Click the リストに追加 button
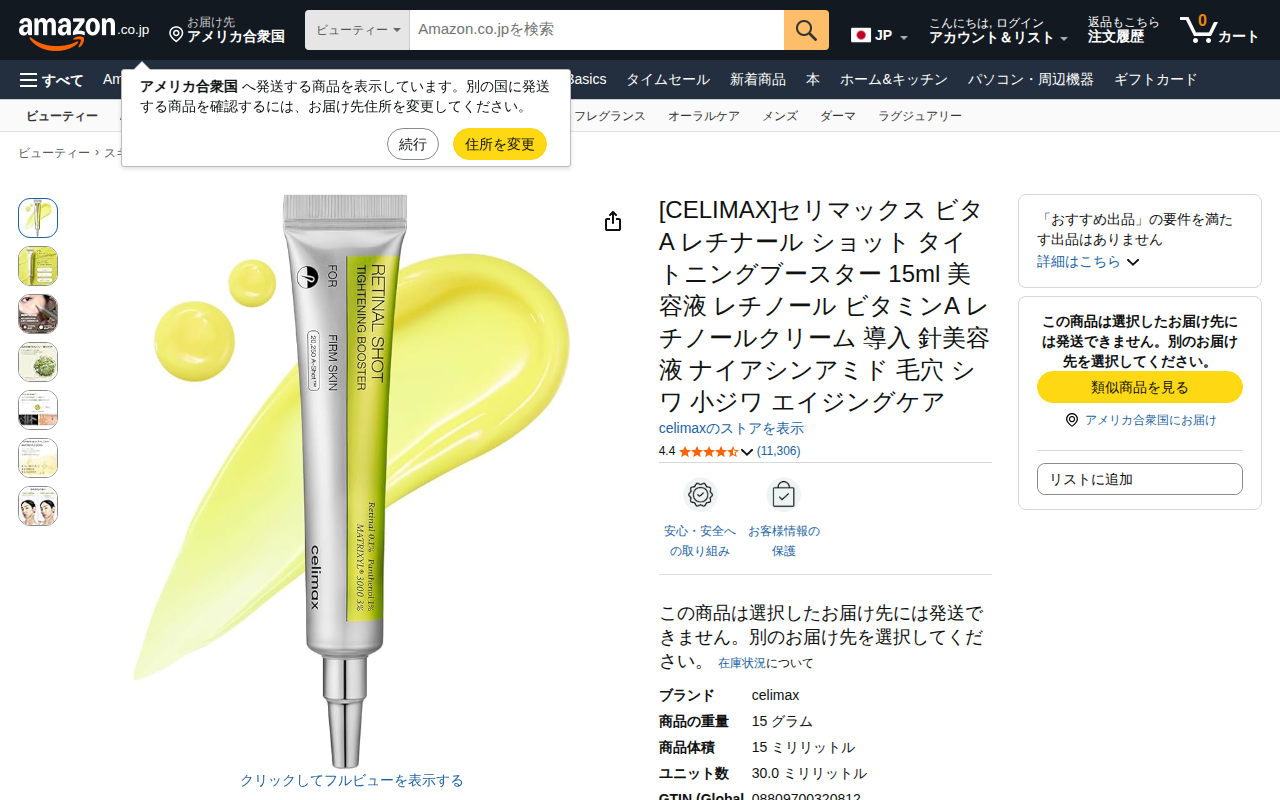This screenshot has height=800, width=1280. (x=1140, y=479)
